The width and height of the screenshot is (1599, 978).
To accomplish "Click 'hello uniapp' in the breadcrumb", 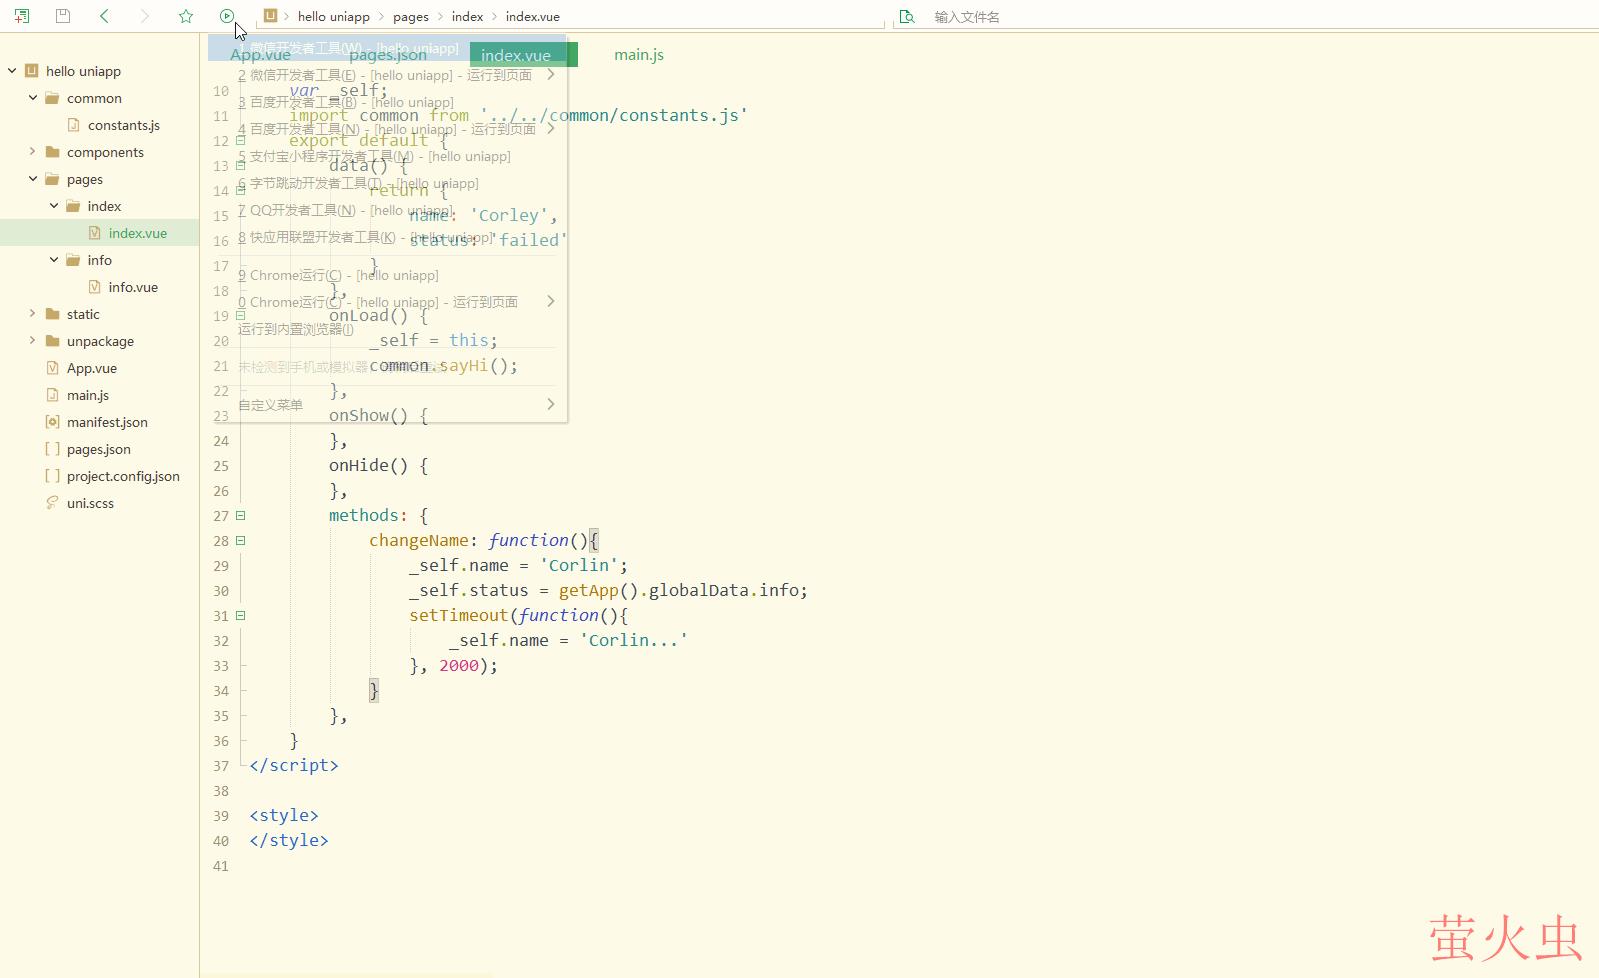I will (333, 17).
